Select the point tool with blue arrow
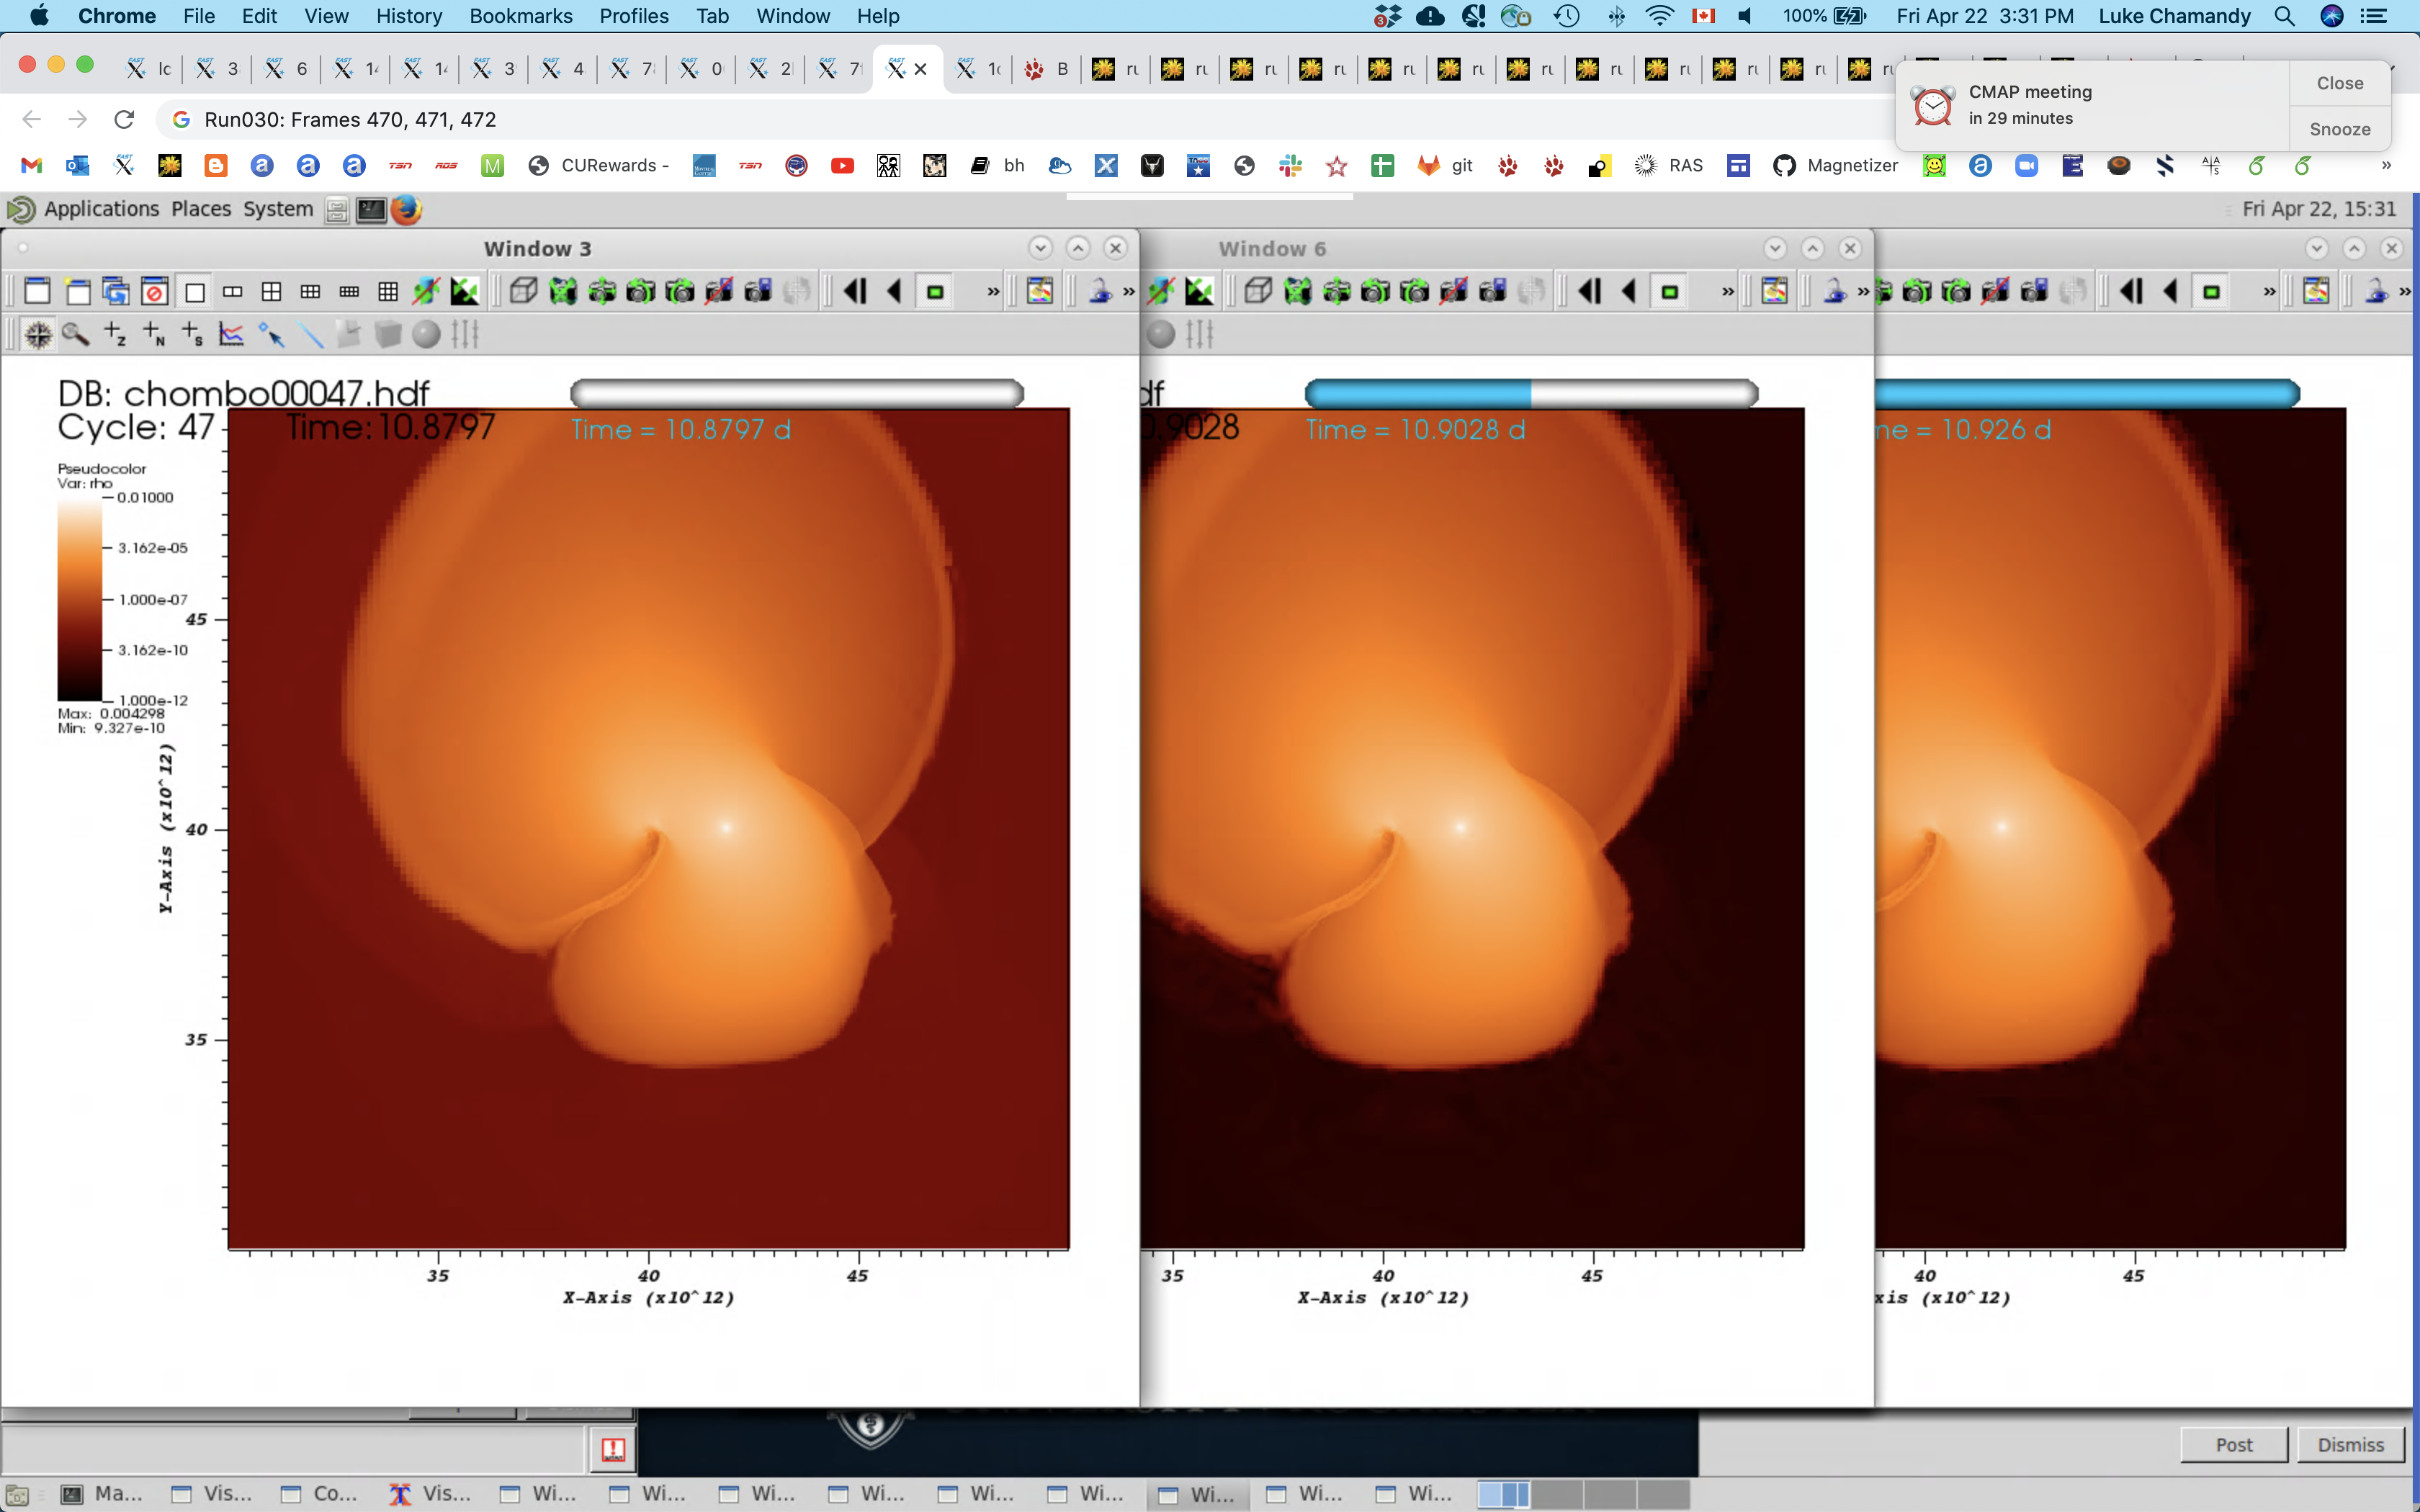Viewport: 2420px width, 1512px height. pos(271,335)
